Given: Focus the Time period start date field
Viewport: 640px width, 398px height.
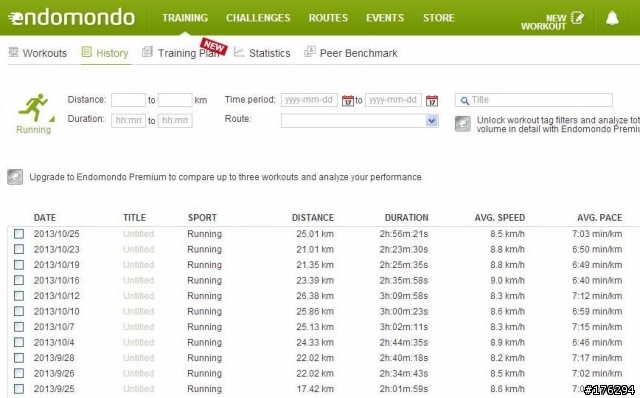Looking at the screenshot, I should click(309, 100).
